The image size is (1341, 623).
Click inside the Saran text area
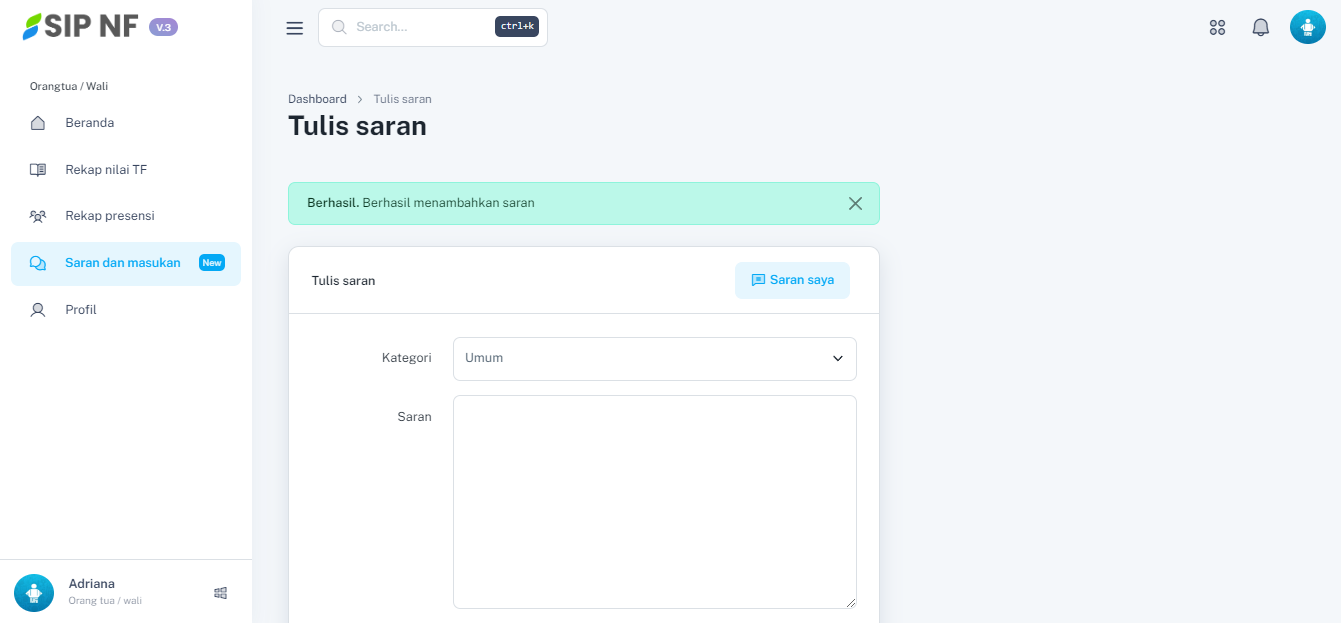(654, 500)
